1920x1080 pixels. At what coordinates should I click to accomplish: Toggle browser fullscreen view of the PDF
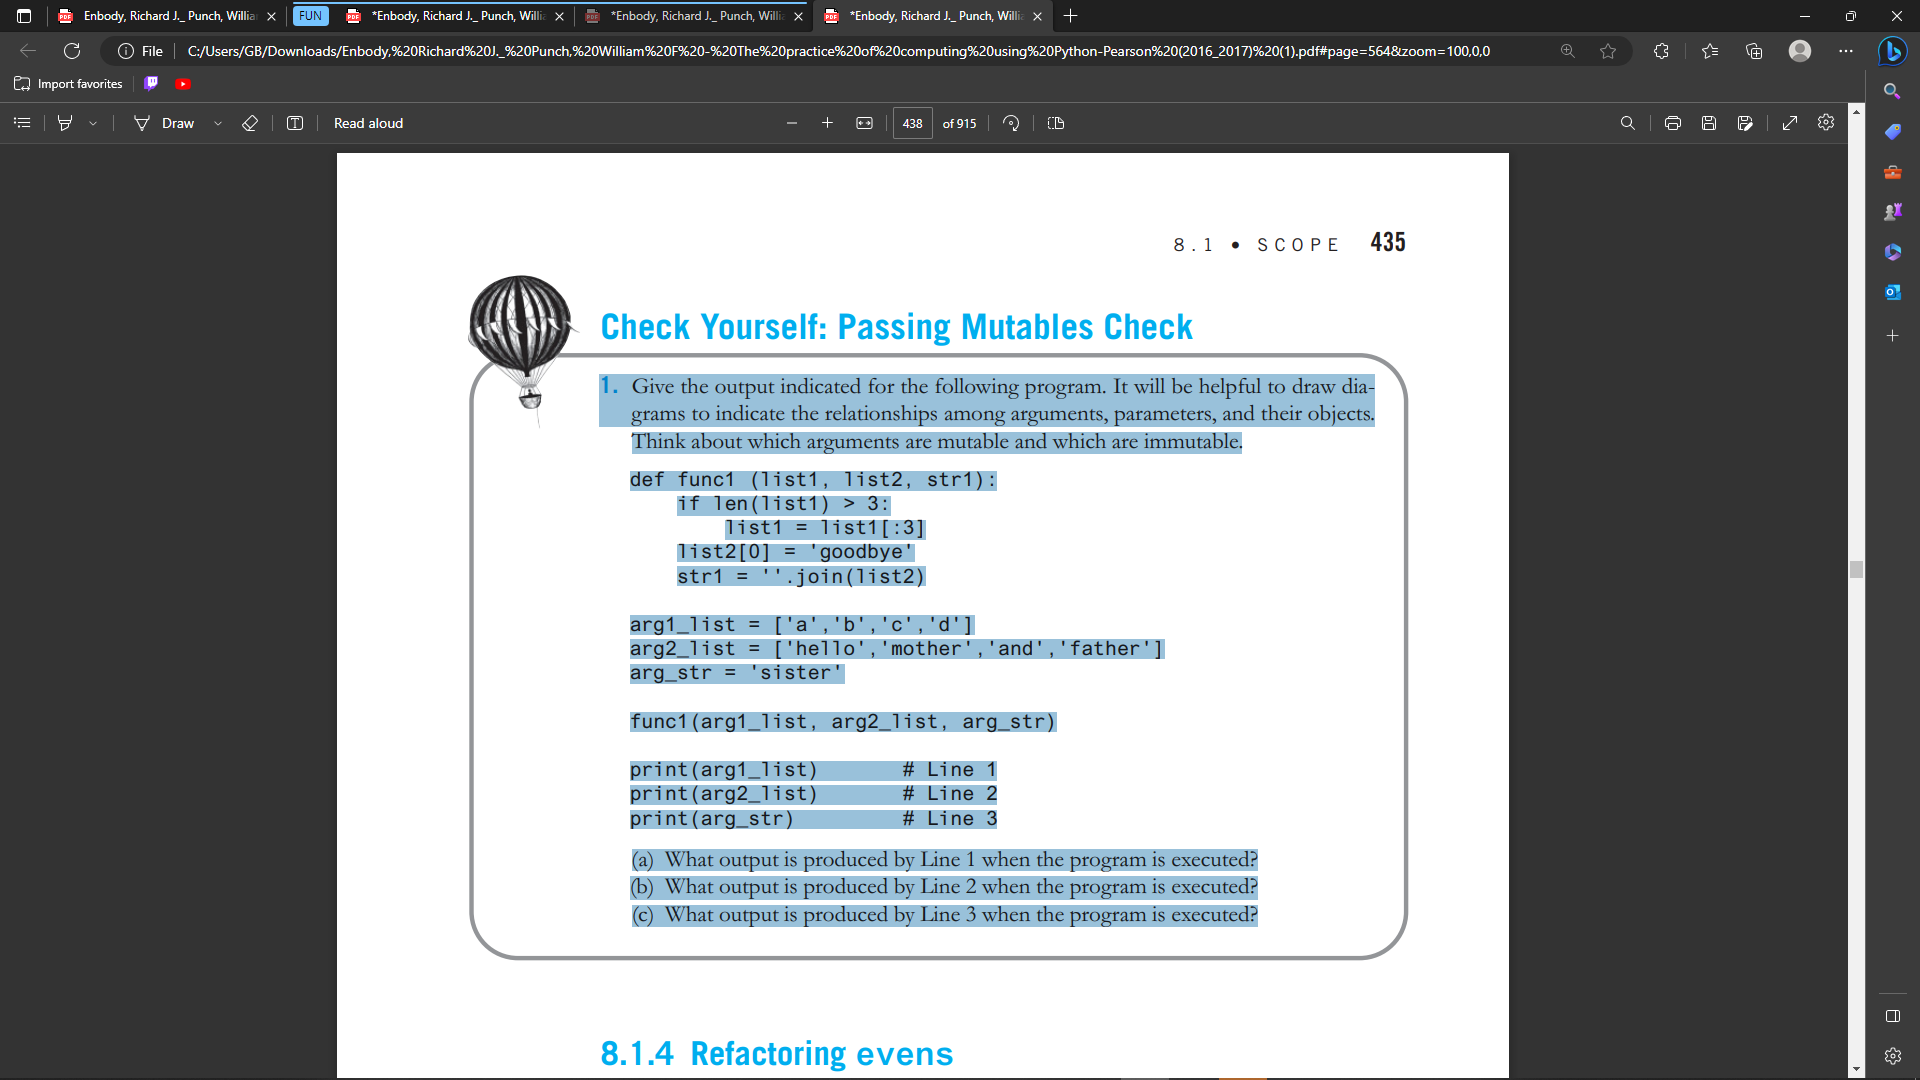tap(1791, 123)
